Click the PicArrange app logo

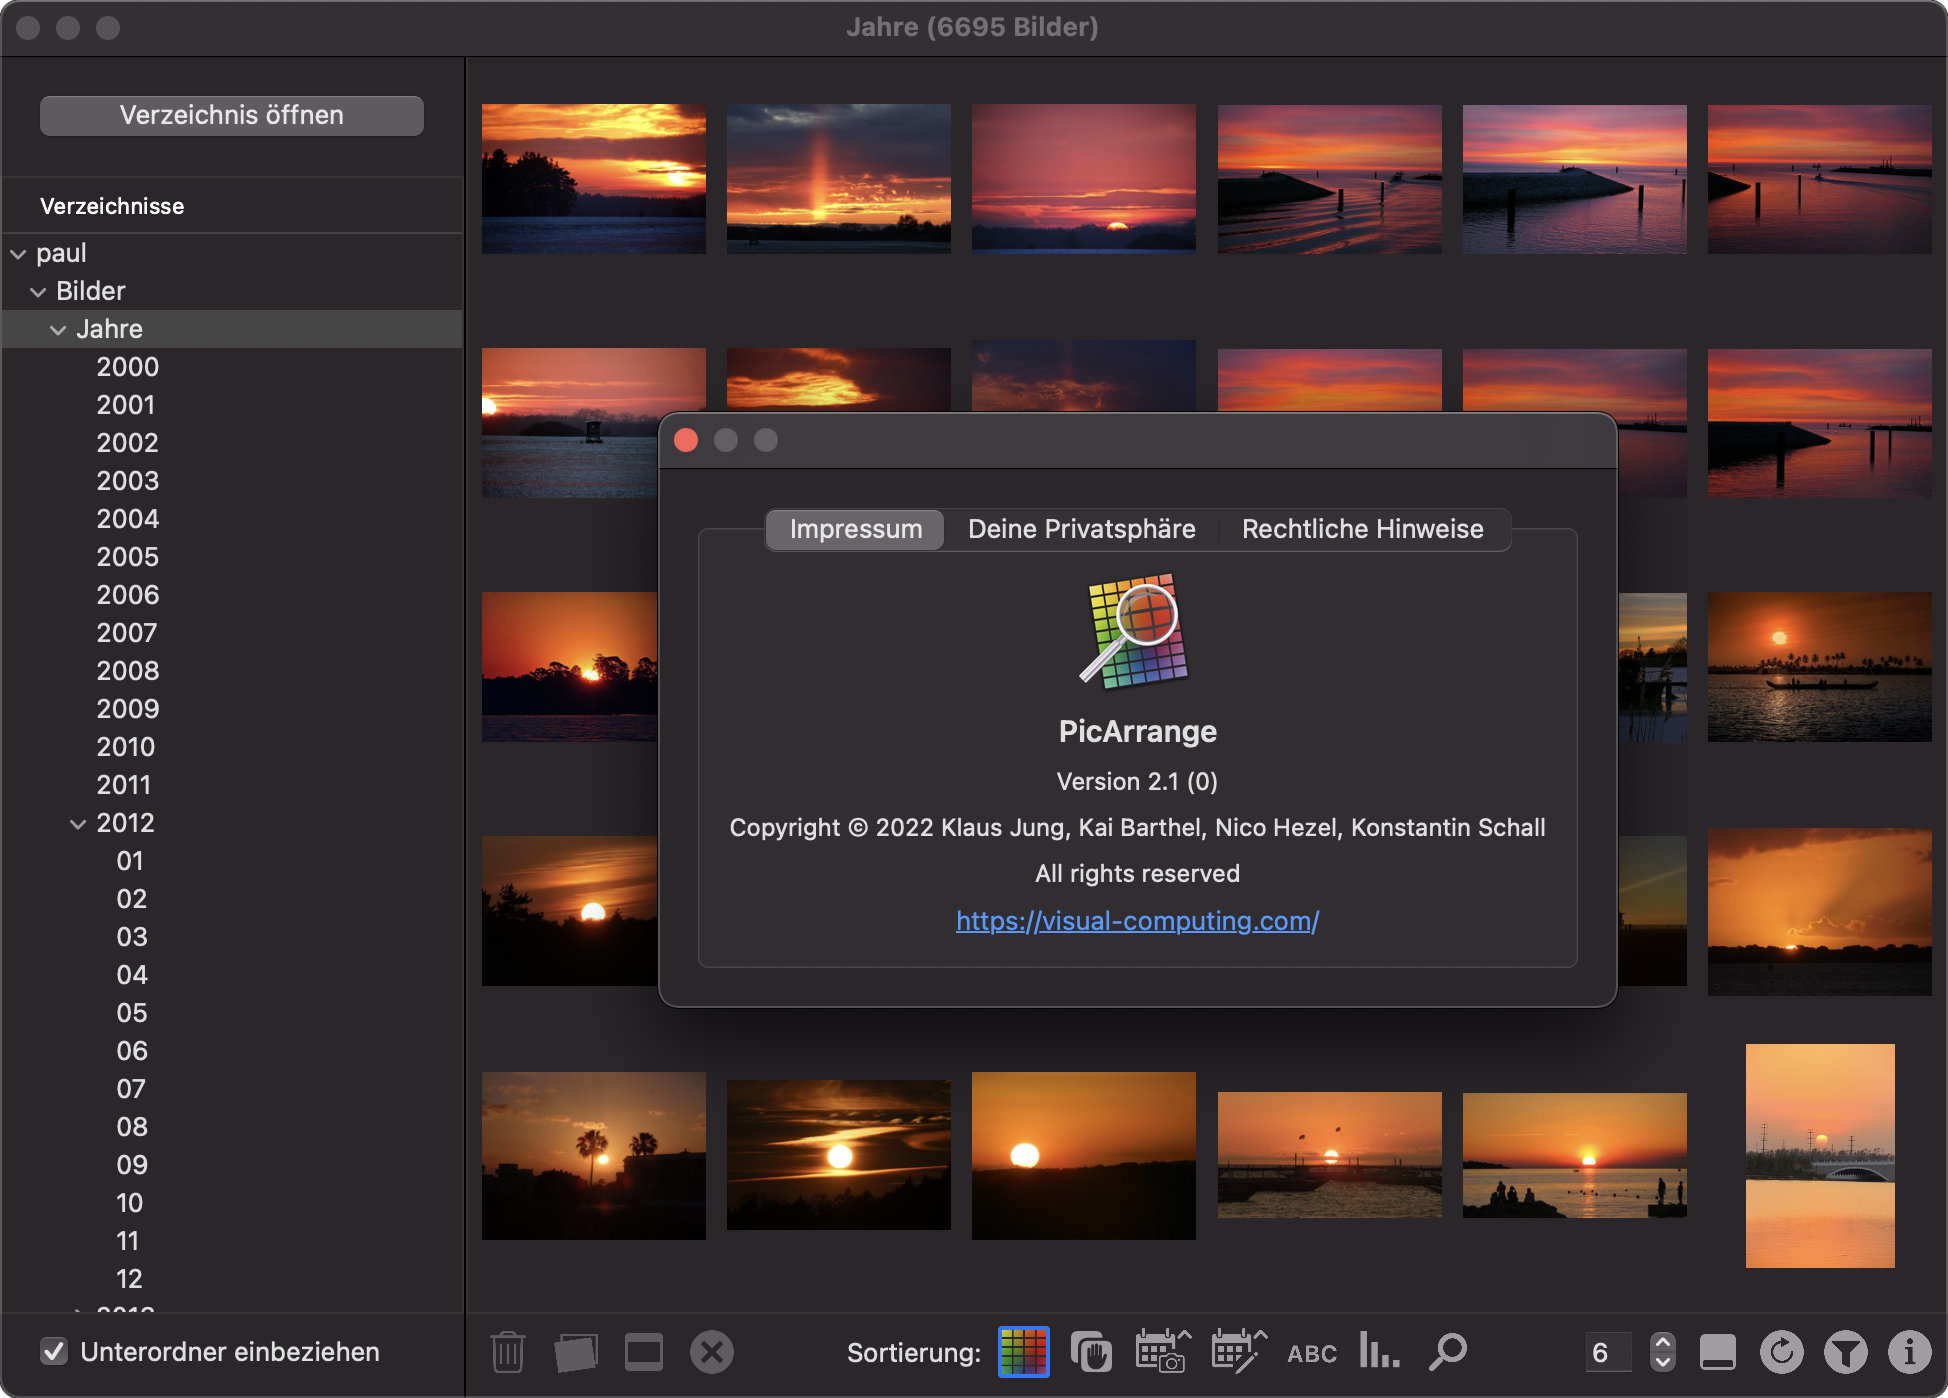coord(1135,631)
